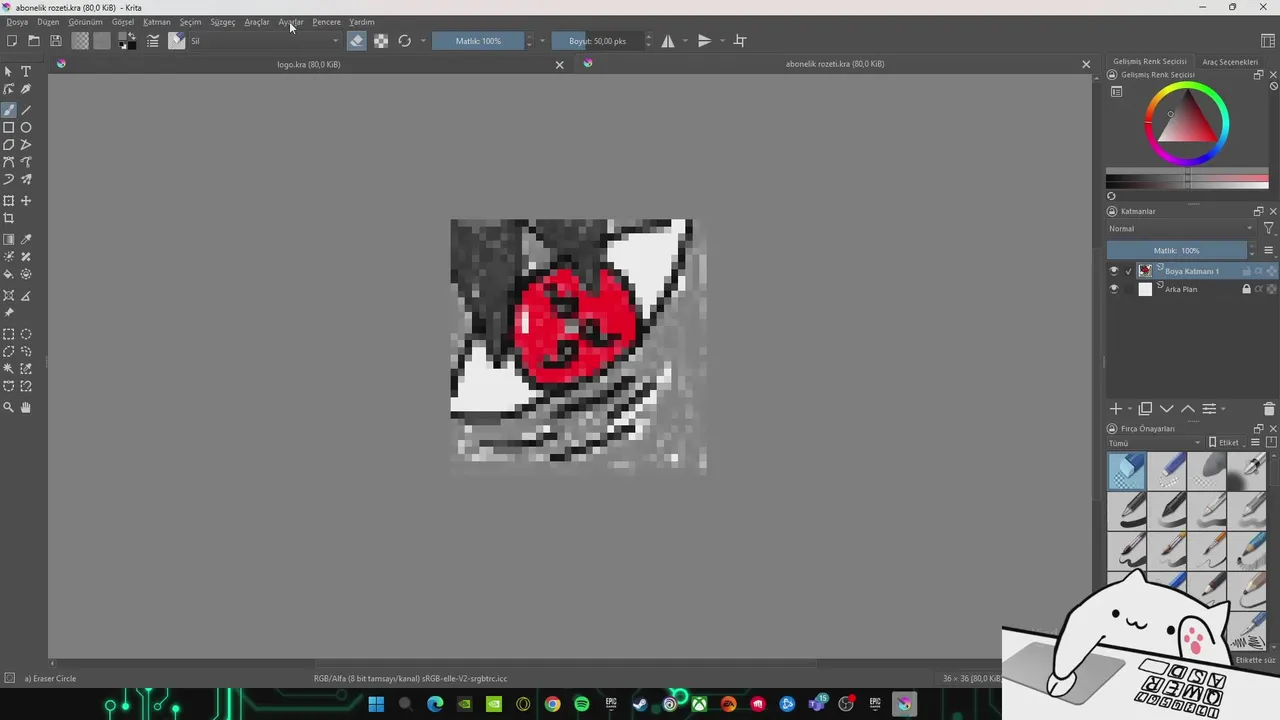Expand reload preset dropdown arrow
The height and width of the screenshot is (720, 1280).
[x=423, y=41]
